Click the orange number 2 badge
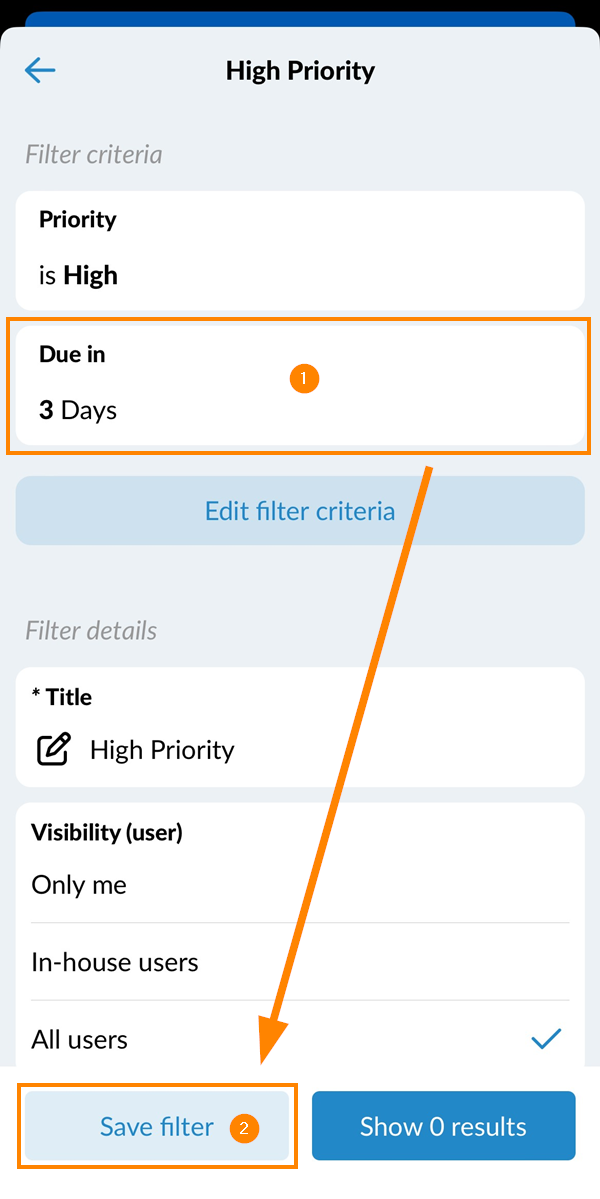Image resolution: width=600 pixels, height=1199 pixels. pos(244,1128)
